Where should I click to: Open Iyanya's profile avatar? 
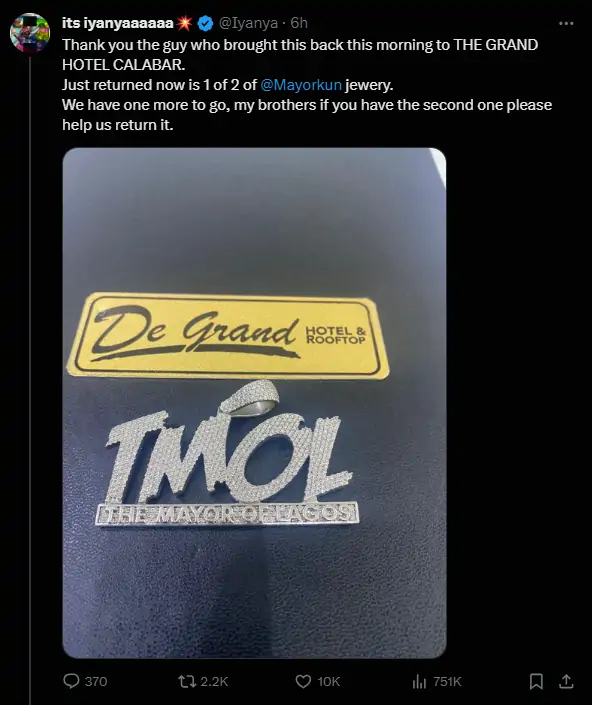30,33
